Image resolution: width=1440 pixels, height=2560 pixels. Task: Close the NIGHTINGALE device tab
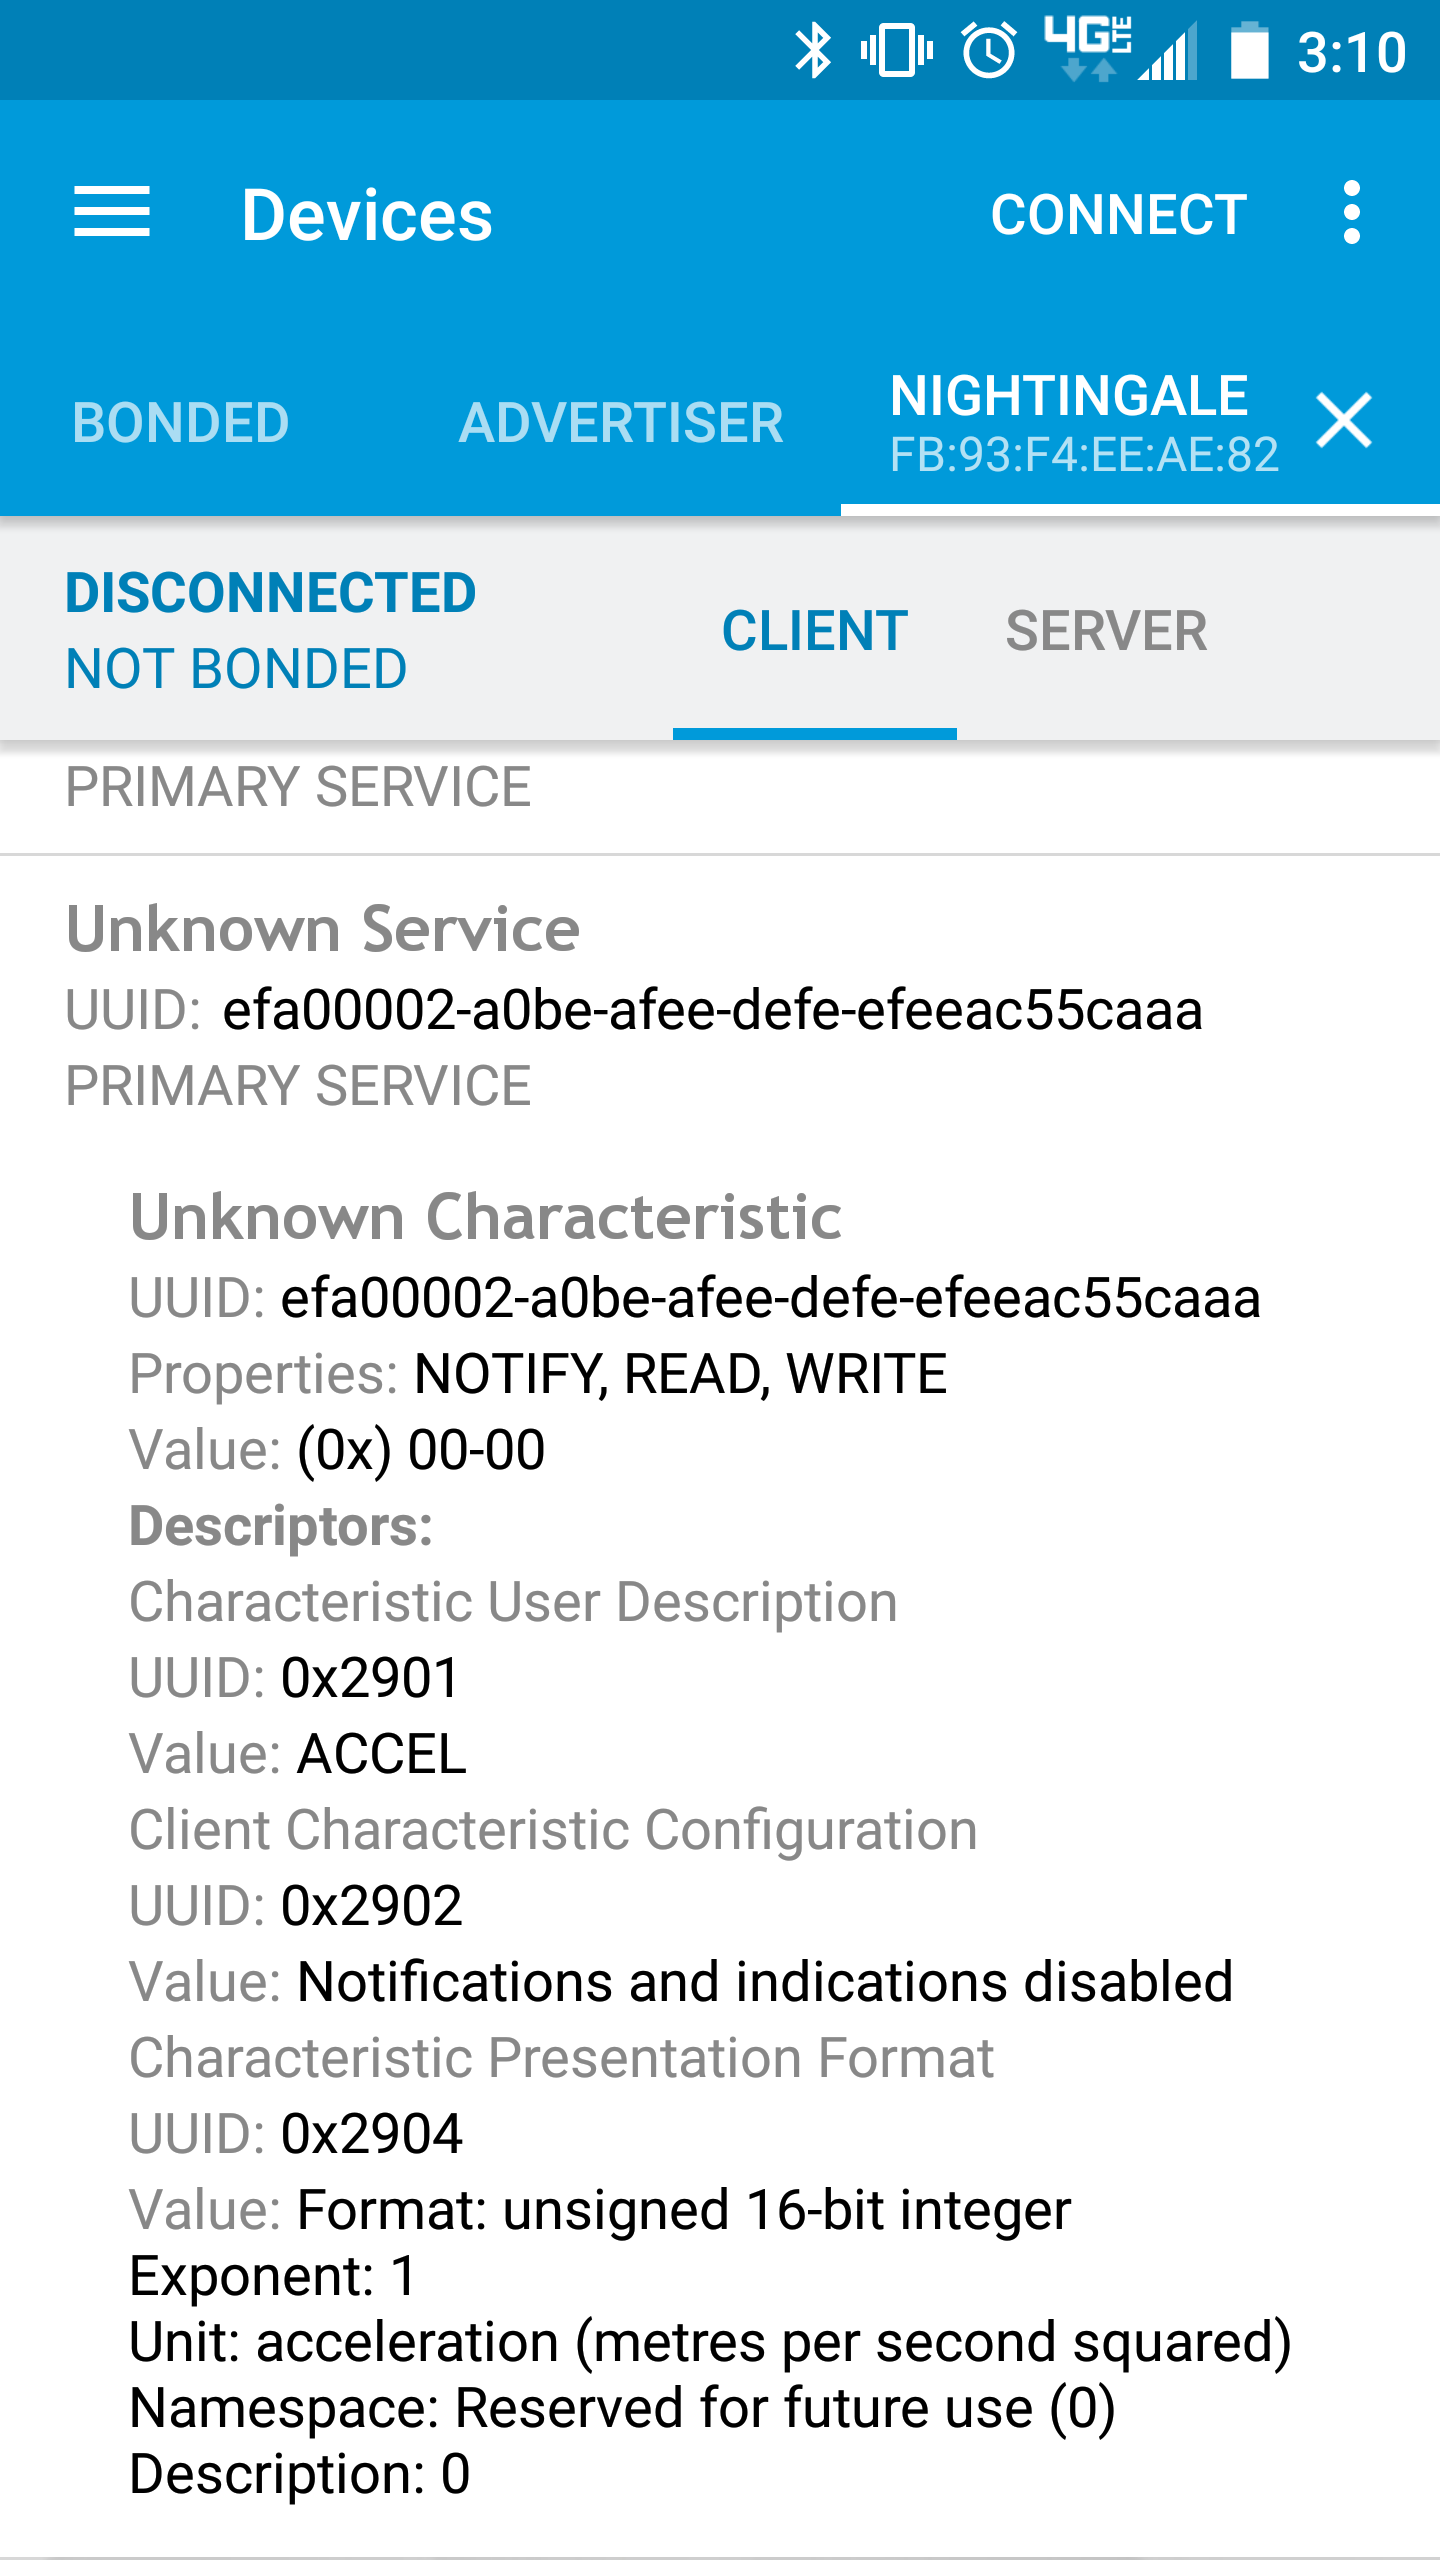tap(1344, 421)
